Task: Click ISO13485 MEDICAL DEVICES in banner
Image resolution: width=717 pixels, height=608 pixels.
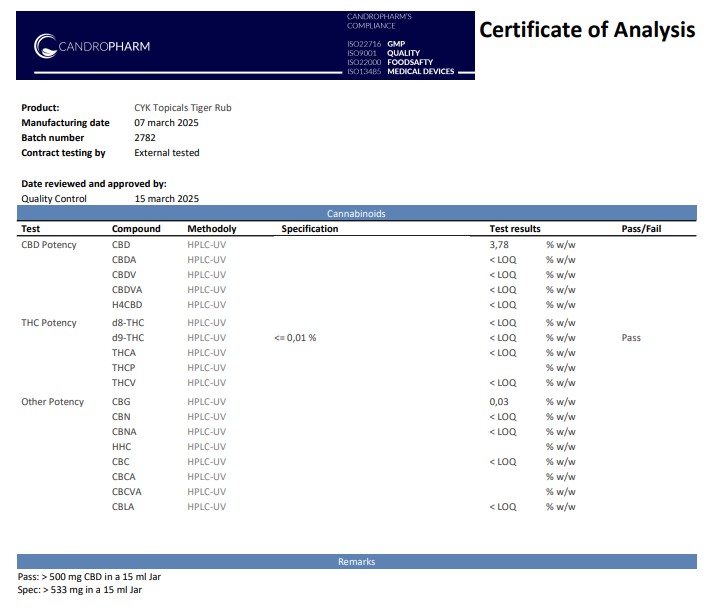Action: pyautogui.click(x=401, y=71)
